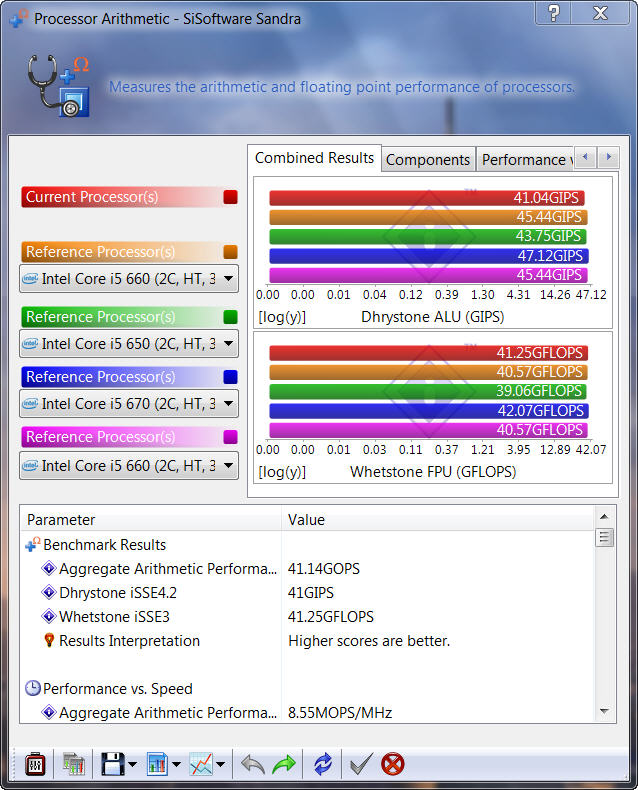Click the red cancel icon

point(393,764)
